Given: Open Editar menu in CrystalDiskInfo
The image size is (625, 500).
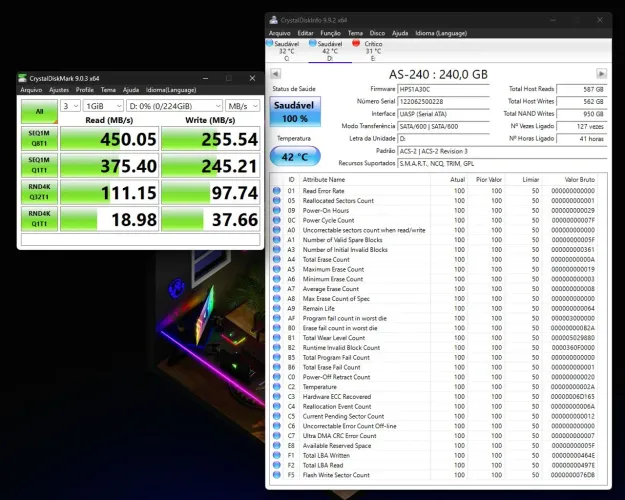Looking at the screenshot, I should click(x=305, y=33).
